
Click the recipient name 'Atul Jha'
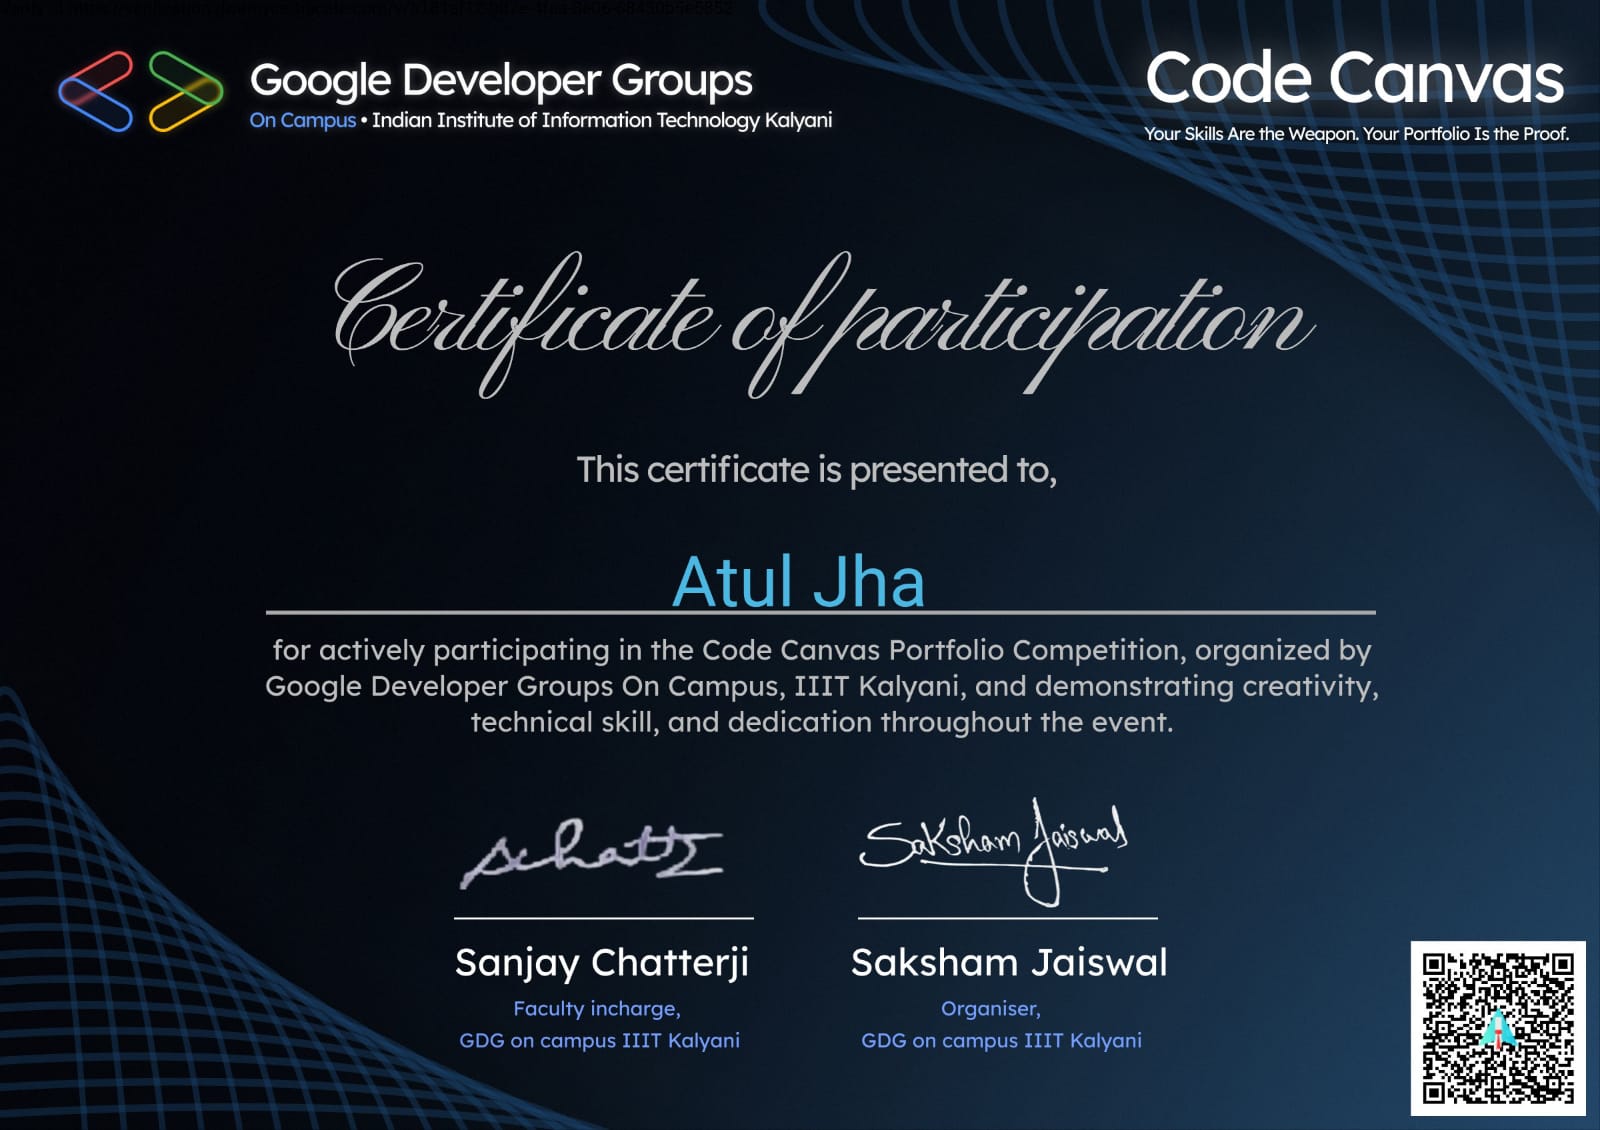tap(798, 581)
